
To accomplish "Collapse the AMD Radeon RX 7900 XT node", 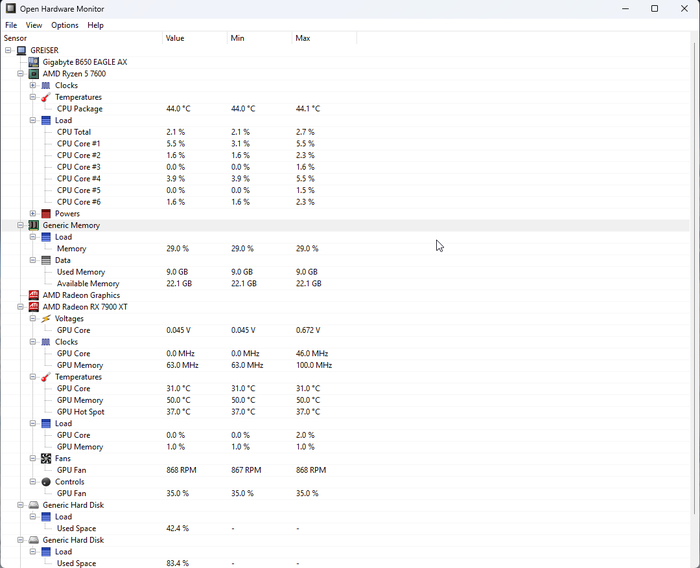I will (20, 307).
